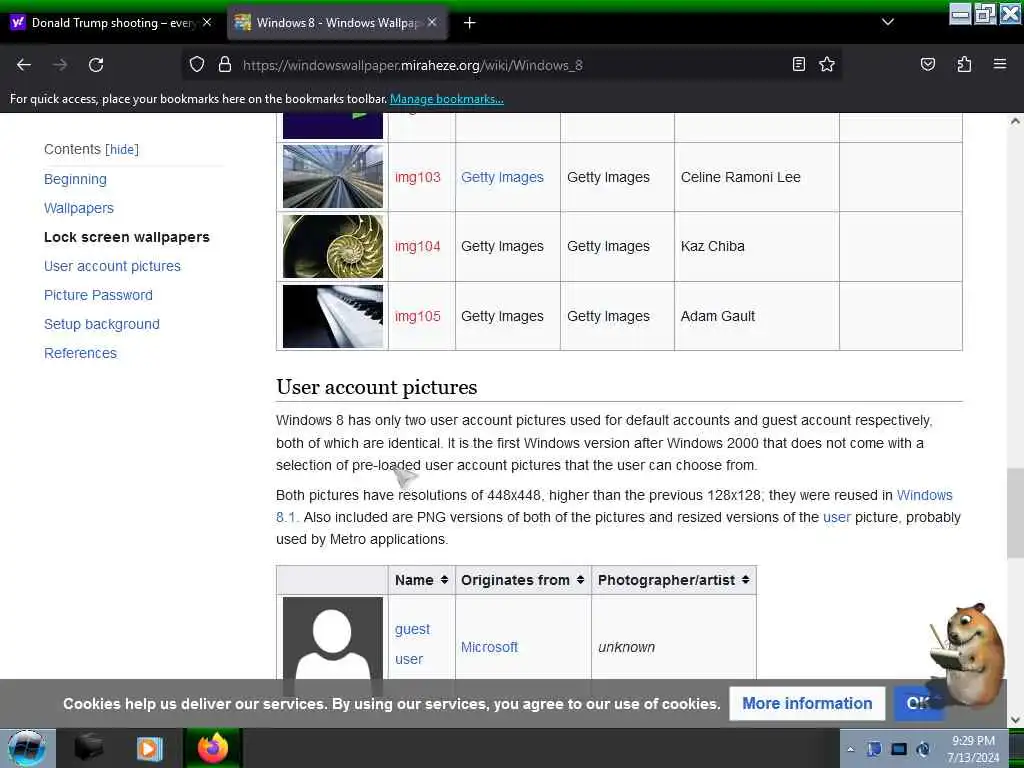Viewport: 1024px width, 768px height.
Task: Click the page scrollbar down arrow
Action: click(x=1015, y=720)
